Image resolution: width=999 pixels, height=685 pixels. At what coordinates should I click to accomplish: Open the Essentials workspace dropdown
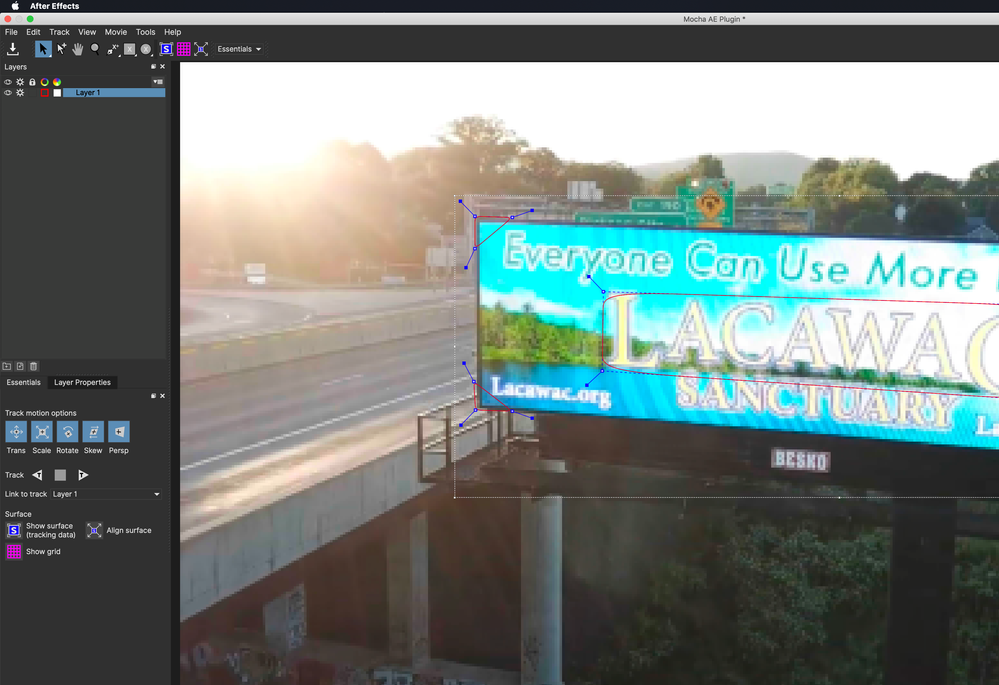tap(239, 49)
